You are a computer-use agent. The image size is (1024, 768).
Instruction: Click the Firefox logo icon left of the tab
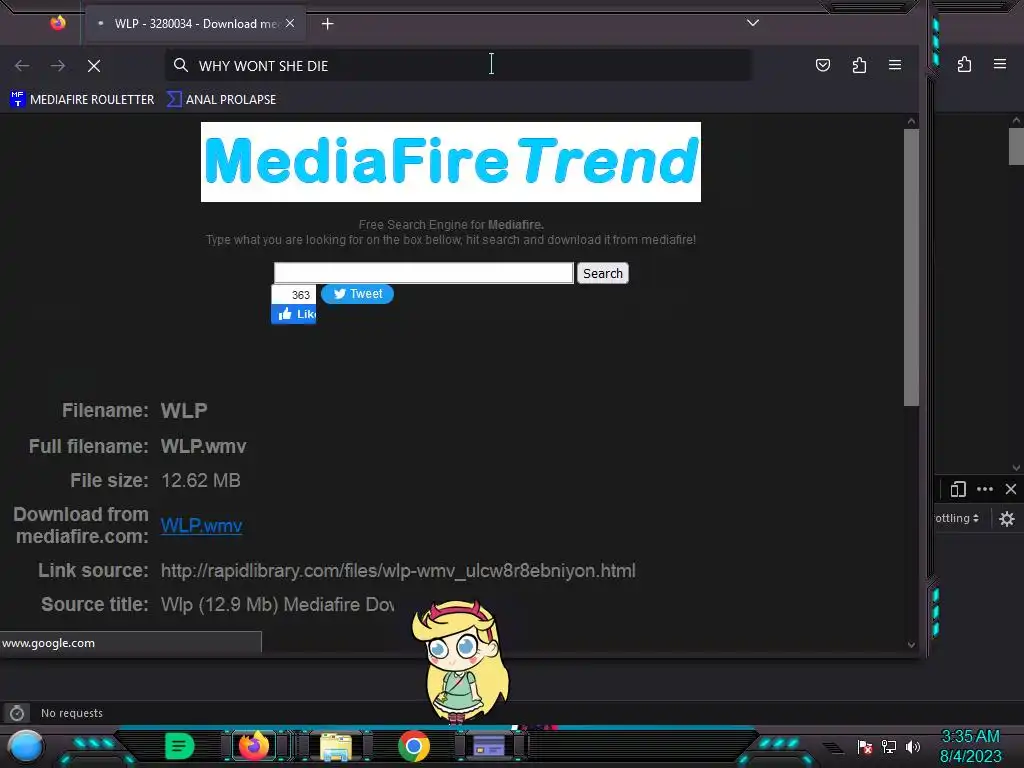point(58,23)
